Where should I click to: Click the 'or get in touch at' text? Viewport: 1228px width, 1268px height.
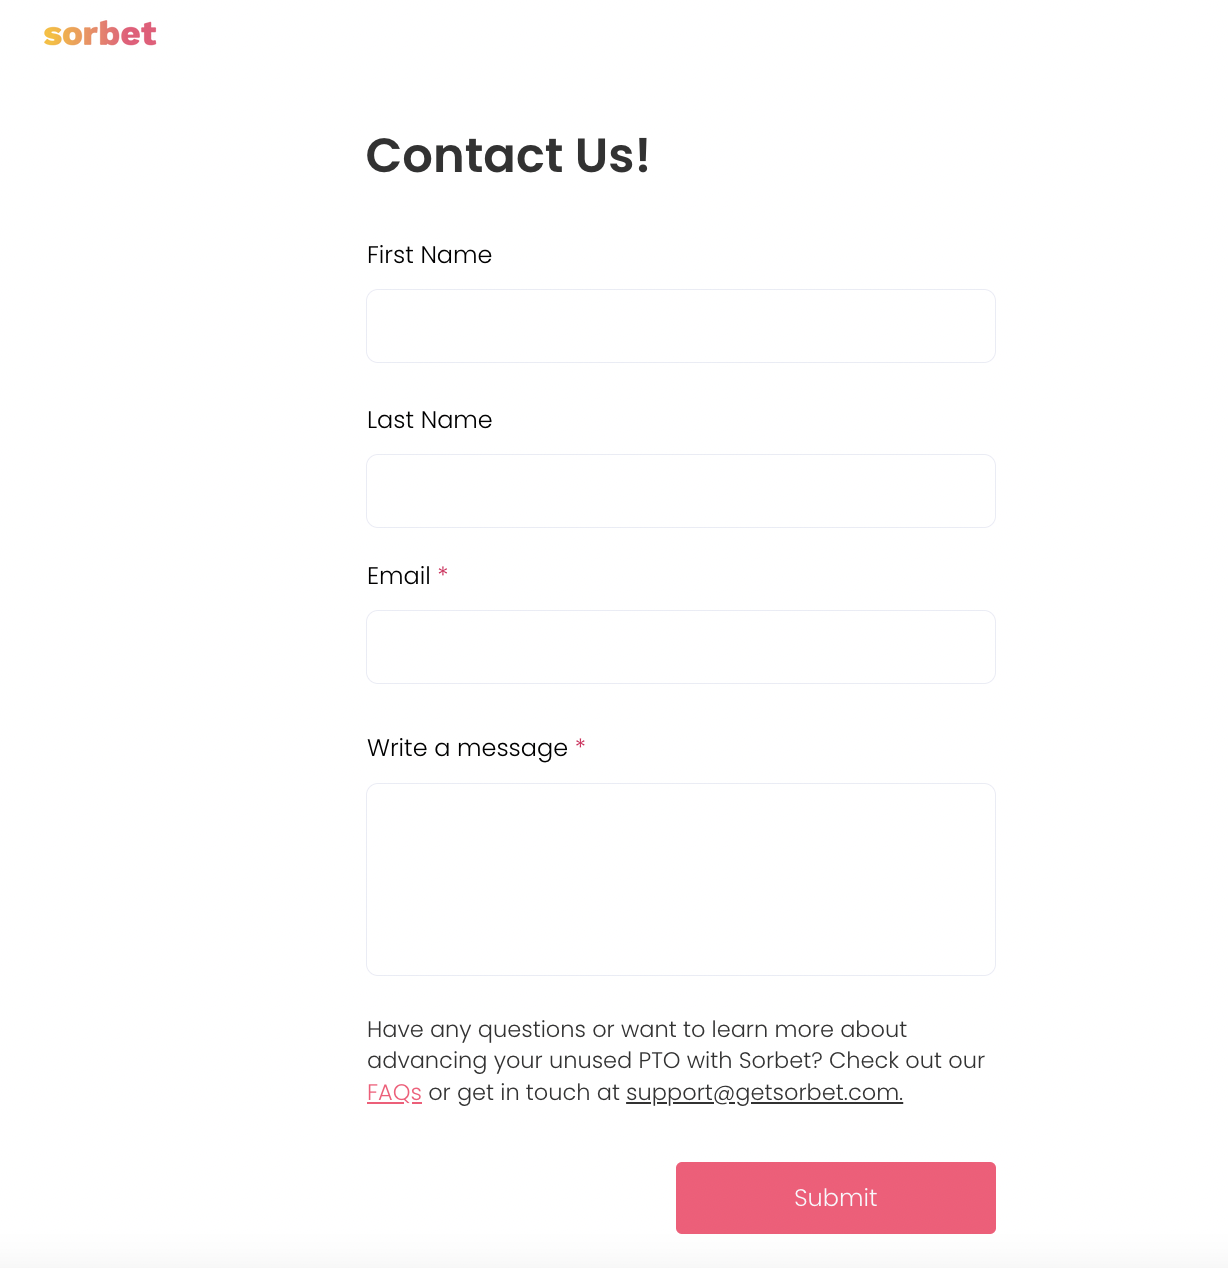[x=524, y=1092]
